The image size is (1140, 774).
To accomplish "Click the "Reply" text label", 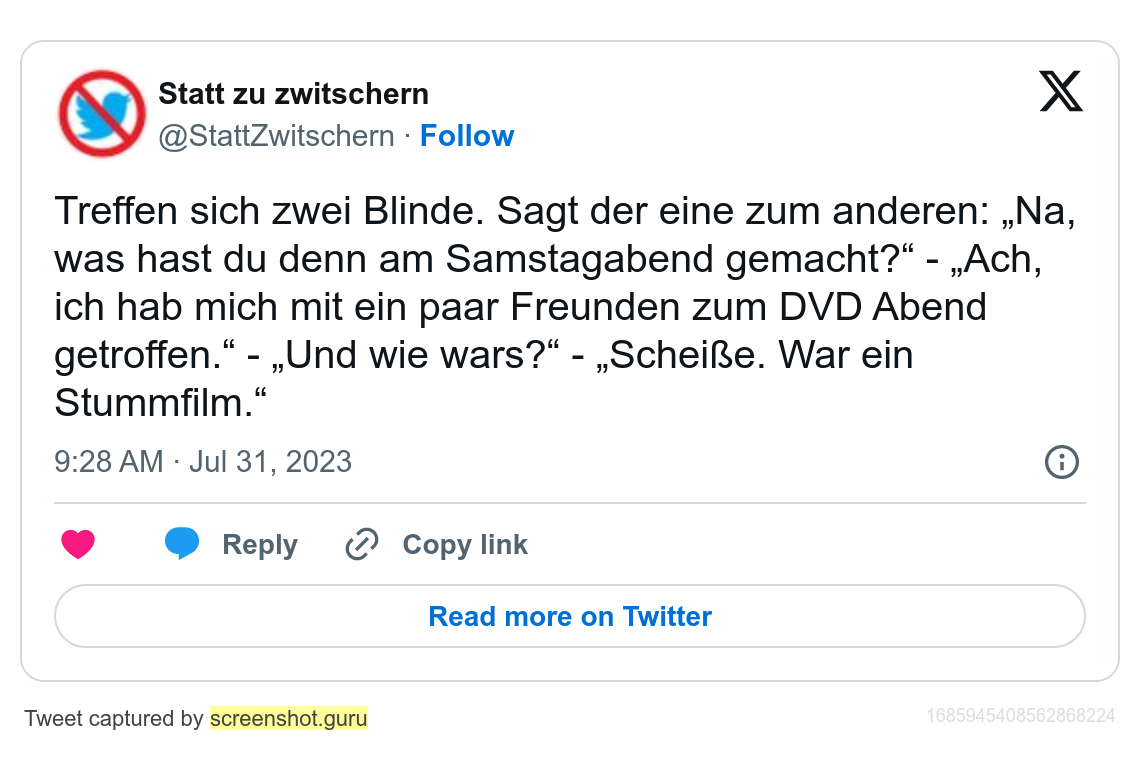I will click(260, 545).
